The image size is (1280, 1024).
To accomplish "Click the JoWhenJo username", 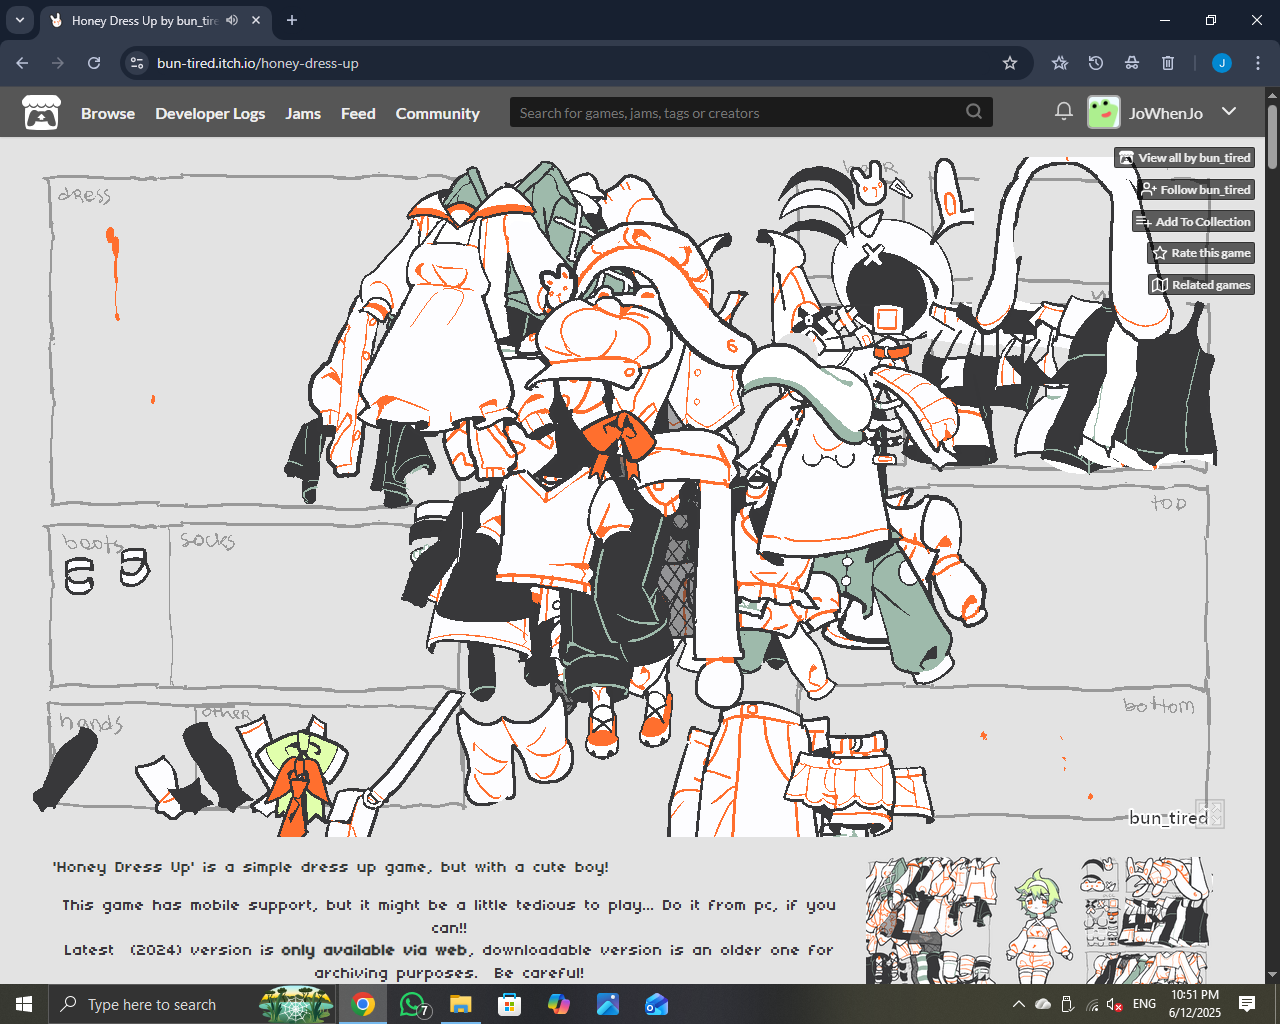I will coord(1166,113).
